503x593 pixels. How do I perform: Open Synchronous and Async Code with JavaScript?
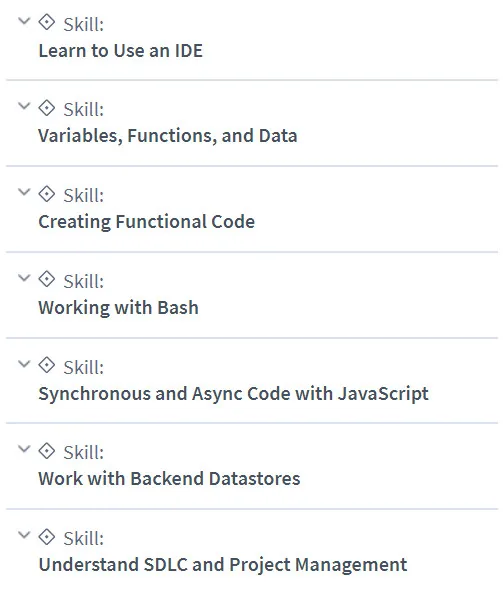tap(233, 394)
